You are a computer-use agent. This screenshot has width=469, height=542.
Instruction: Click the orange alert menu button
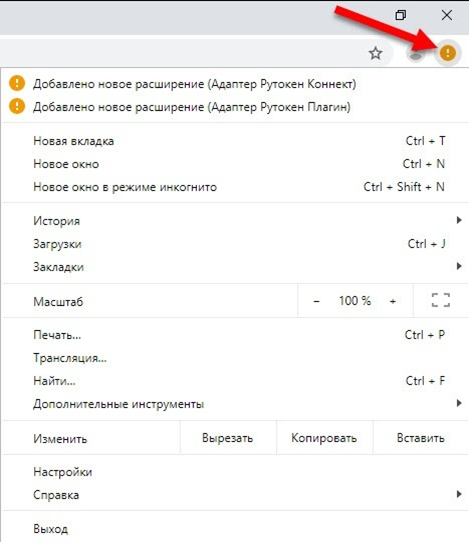tap(448, 53)
